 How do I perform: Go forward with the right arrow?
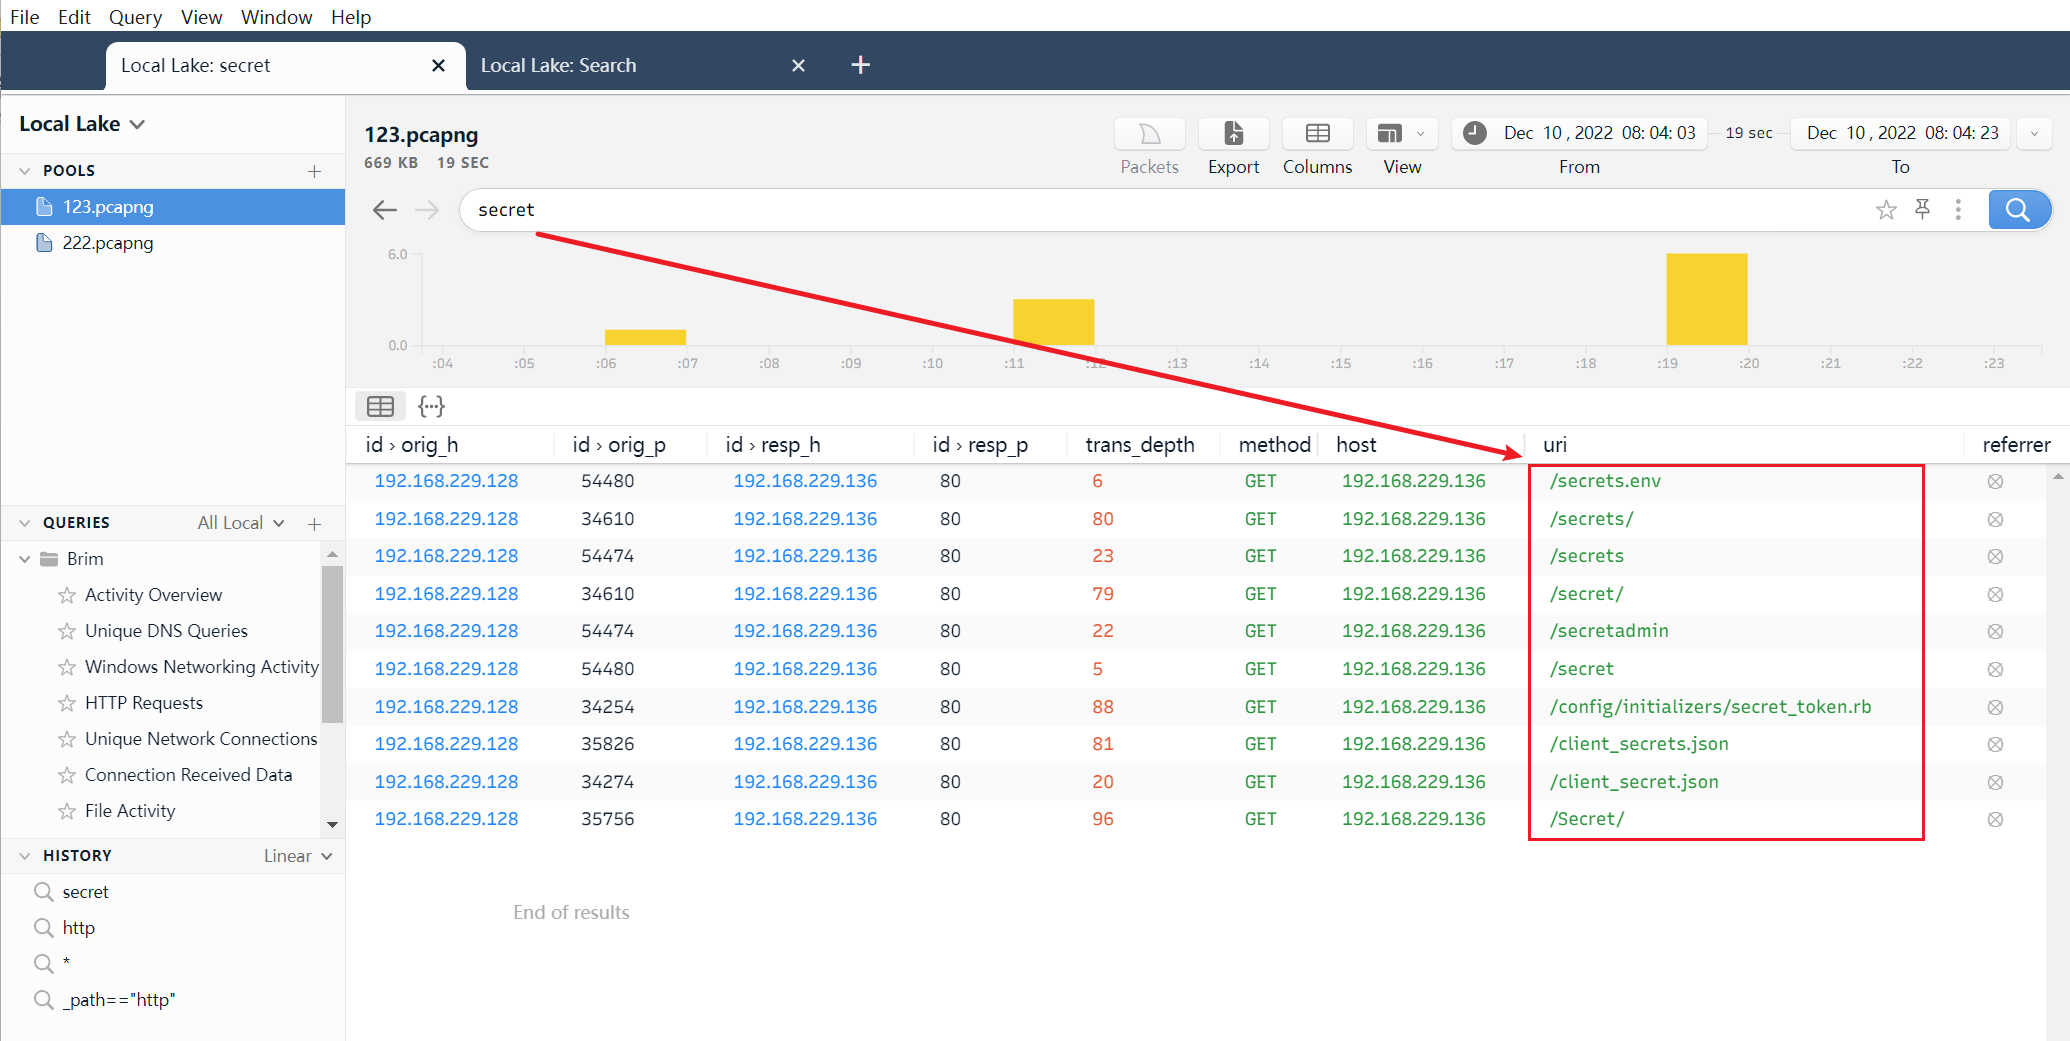[427, 210]
